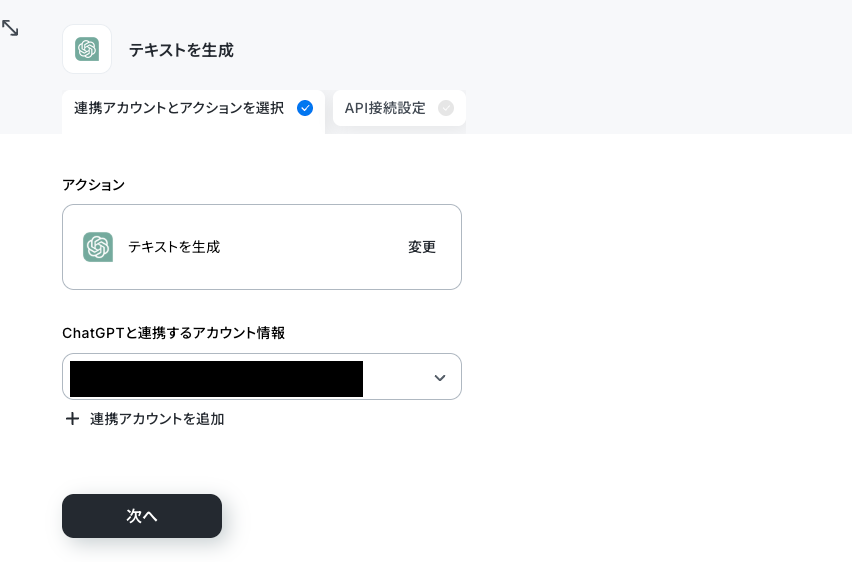Click the gray checkmark on API接続設定 tab
852x562 pixels.
(x=446, y=108)
